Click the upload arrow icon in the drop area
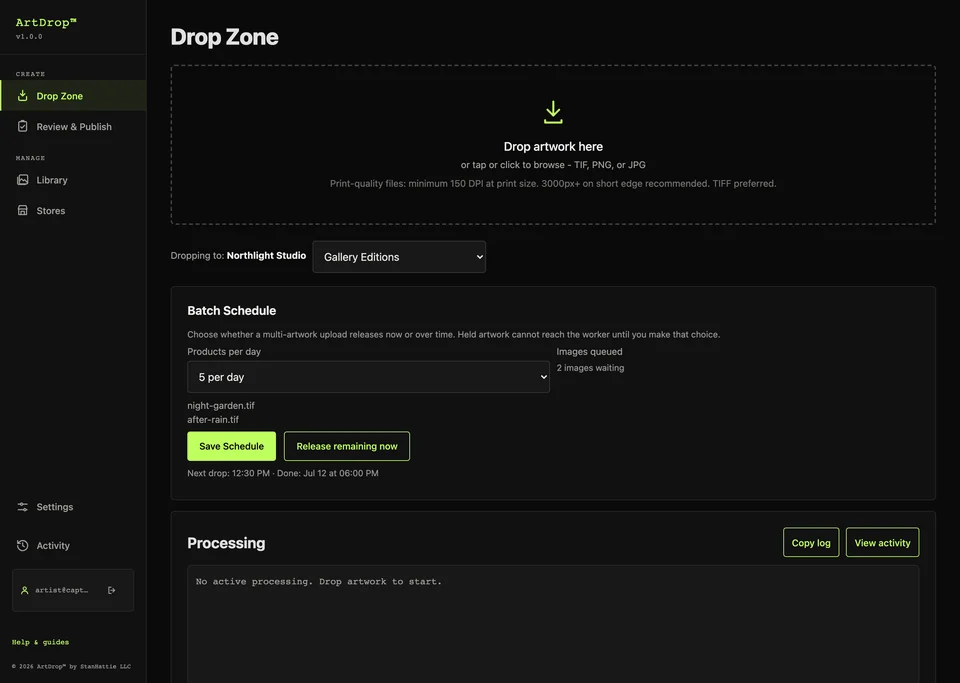 click(x=553, y=113)
